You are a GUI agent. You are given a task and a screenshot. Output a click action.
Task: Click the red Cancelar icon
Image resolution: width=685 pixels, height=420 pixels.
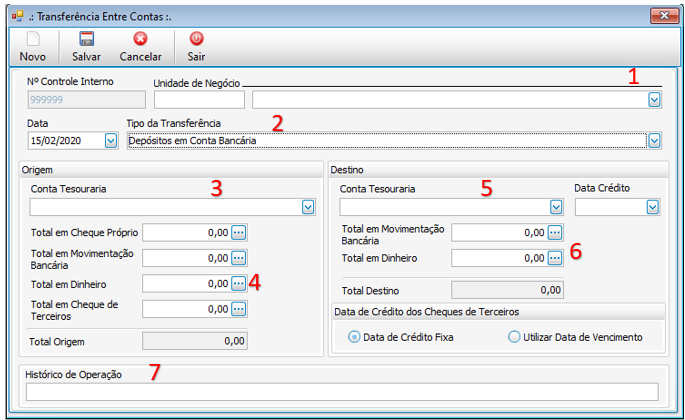140,39
